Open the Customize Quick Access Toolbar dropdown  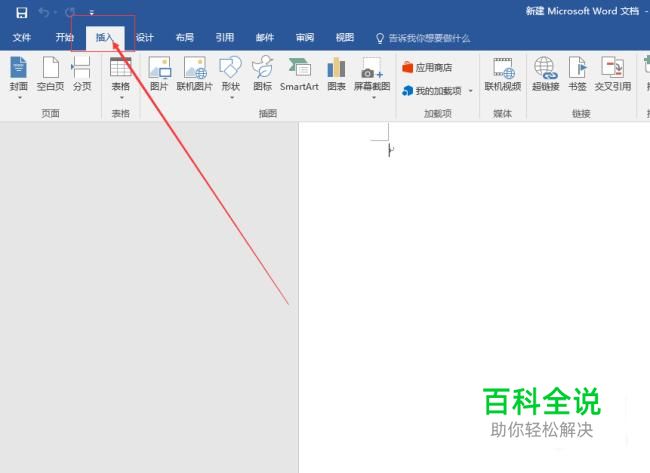tap(92, 13)
